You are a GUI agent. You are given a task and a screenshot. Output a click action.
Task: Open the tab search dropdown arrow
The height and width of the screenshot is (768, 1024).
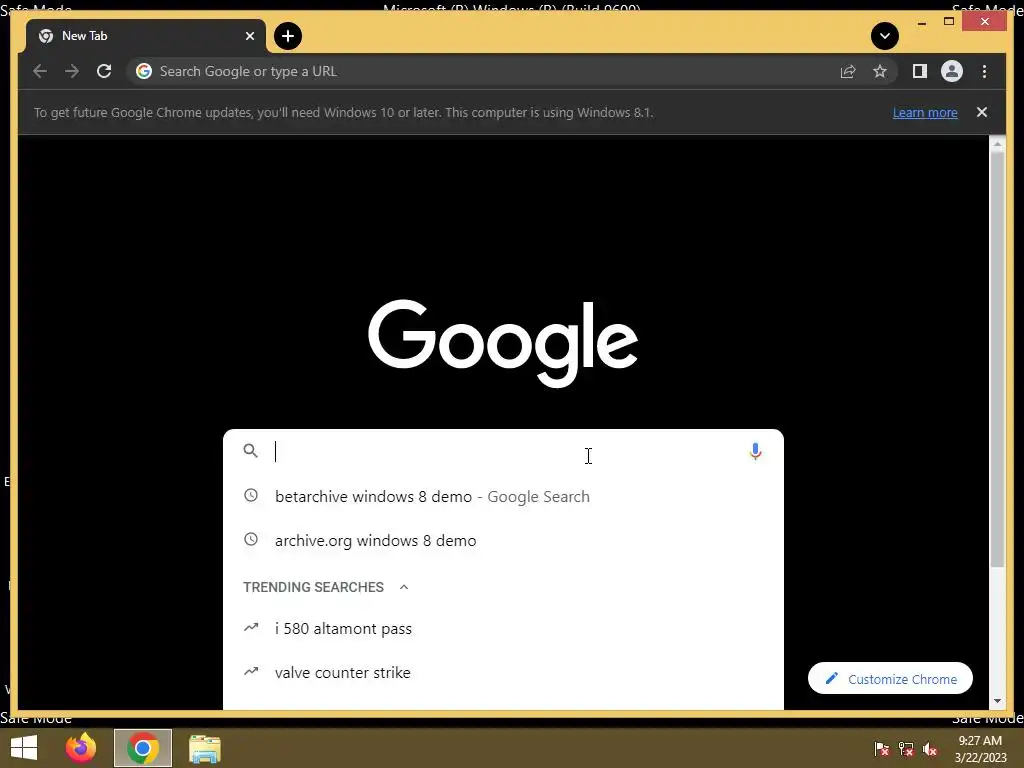point(885,36)
